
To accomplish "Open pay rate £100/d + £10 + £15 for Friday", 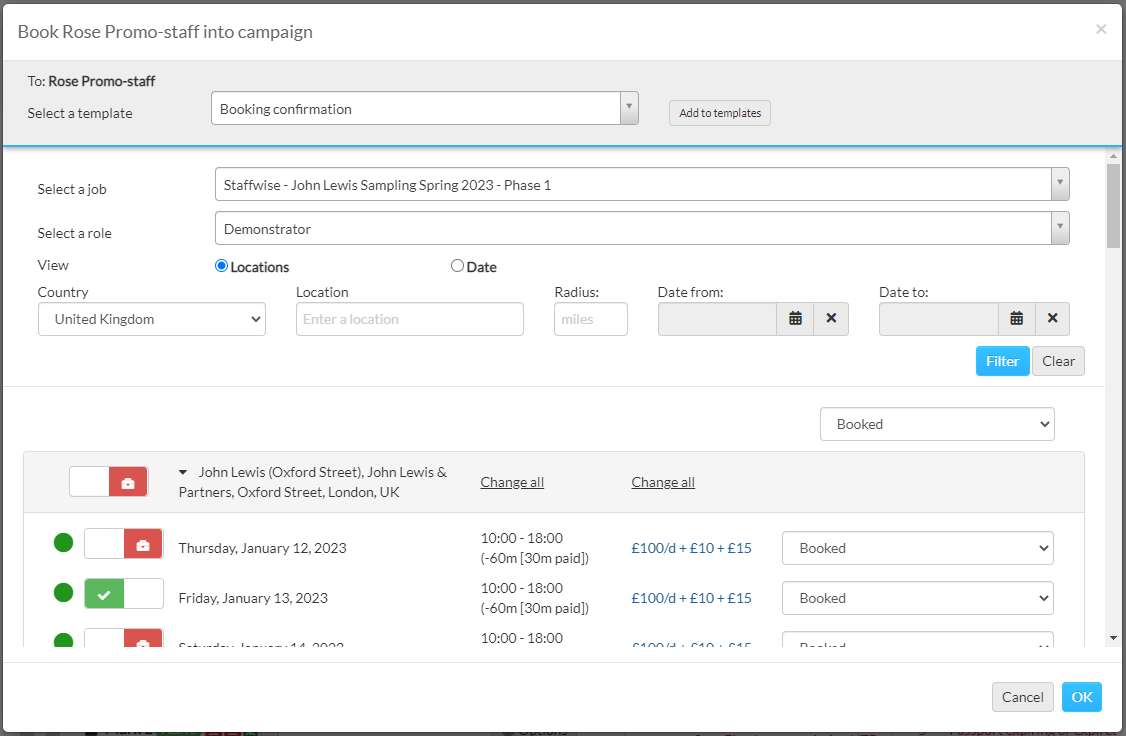I will point(692,598).
